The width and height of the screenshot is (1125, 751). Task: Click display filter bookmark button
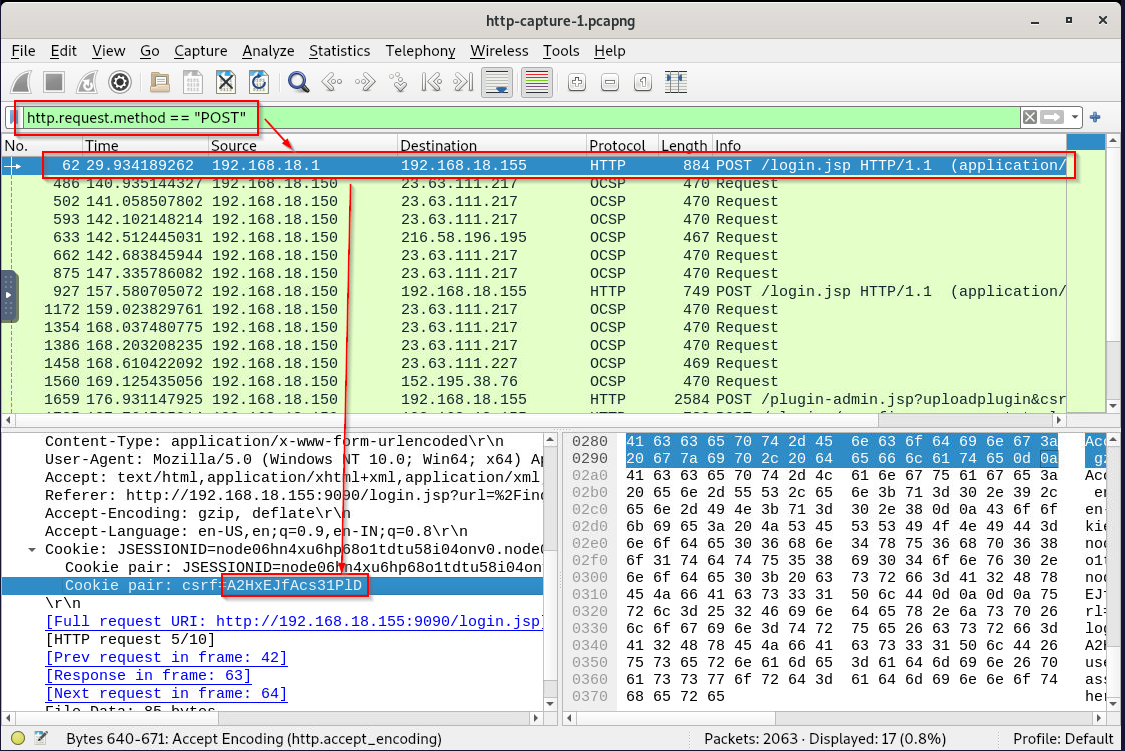coord(13,118)
